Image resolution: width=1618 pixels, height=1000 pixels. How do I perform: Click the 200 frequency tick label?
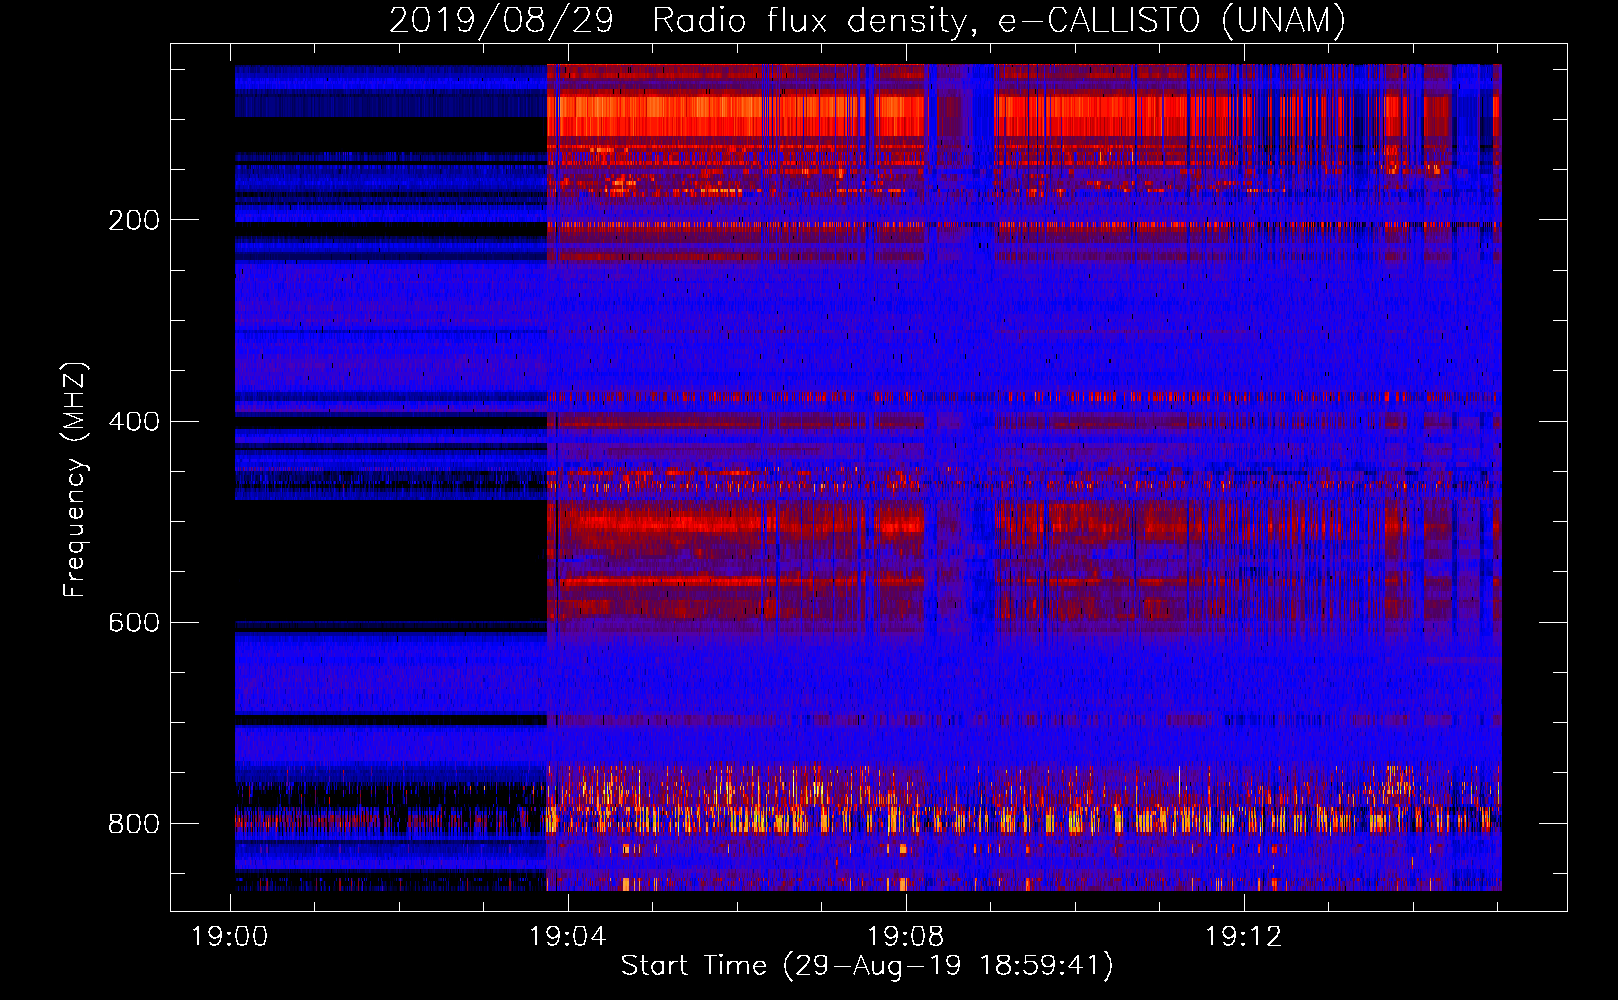(134, 220)
